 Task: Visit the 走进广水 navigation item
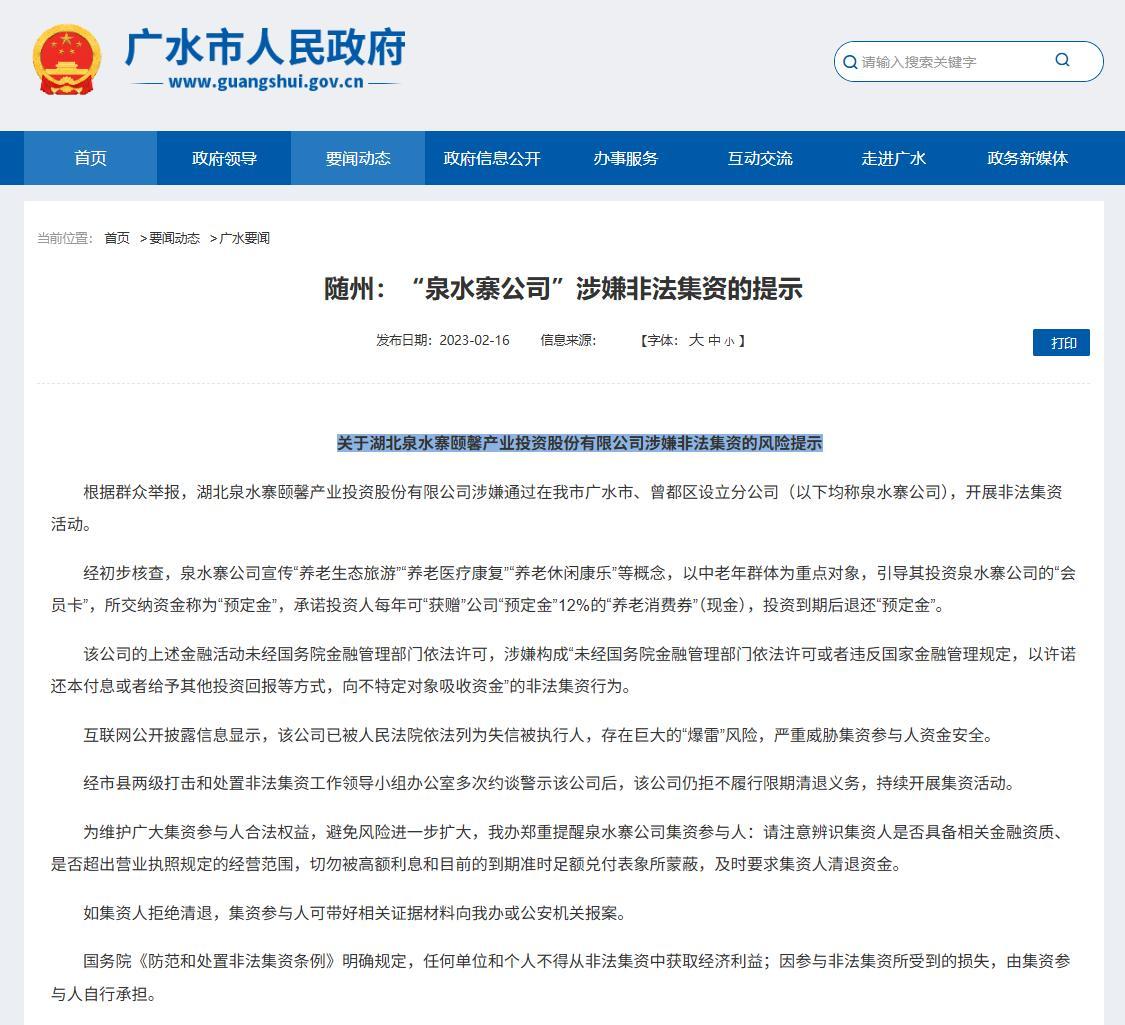(x=894, y=158)
